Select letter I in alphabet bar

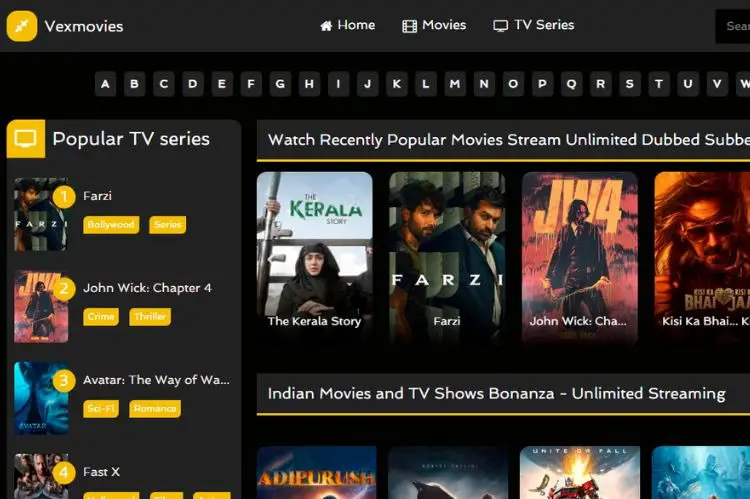tap(339, 84)
